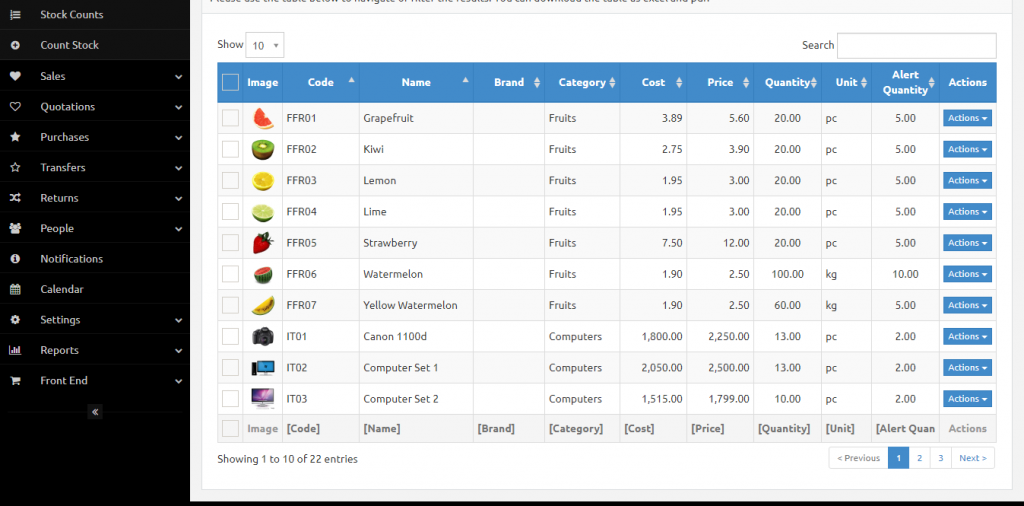Viewport: 1024px width, 506px height.
Task: Tick the select-all checkbox in header
Action: 230,82
